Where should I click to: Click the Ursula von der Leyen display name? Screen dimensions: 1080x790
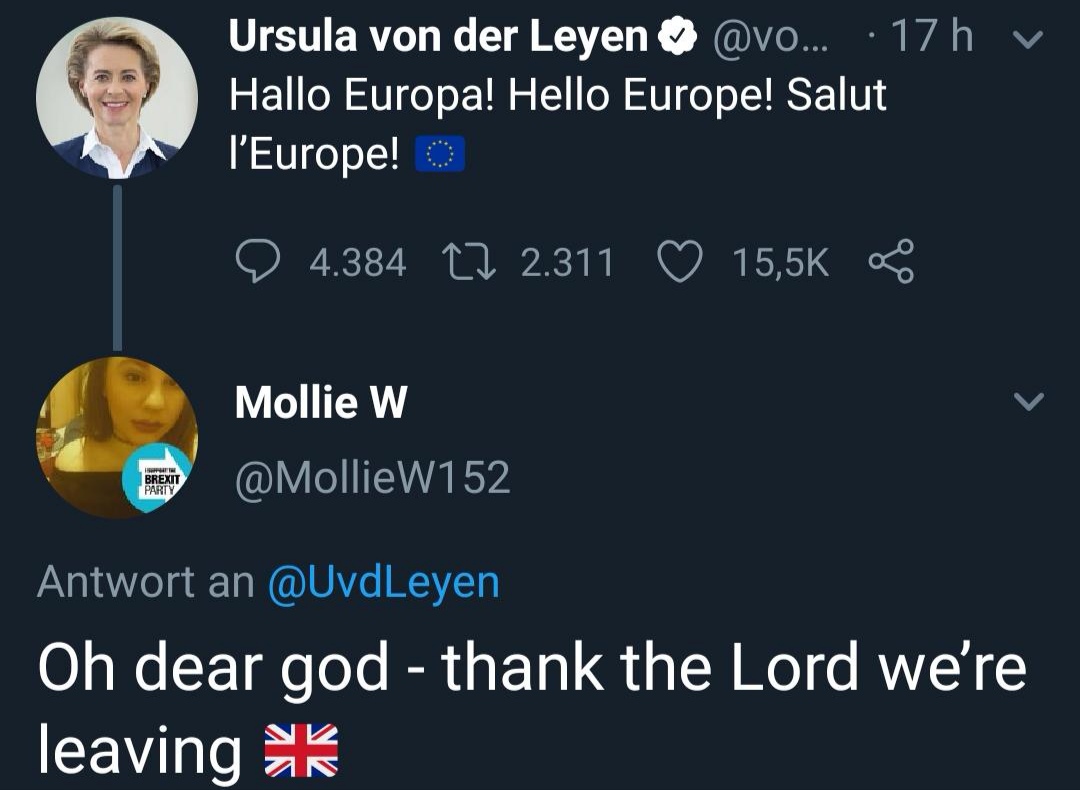click(439, 38)
